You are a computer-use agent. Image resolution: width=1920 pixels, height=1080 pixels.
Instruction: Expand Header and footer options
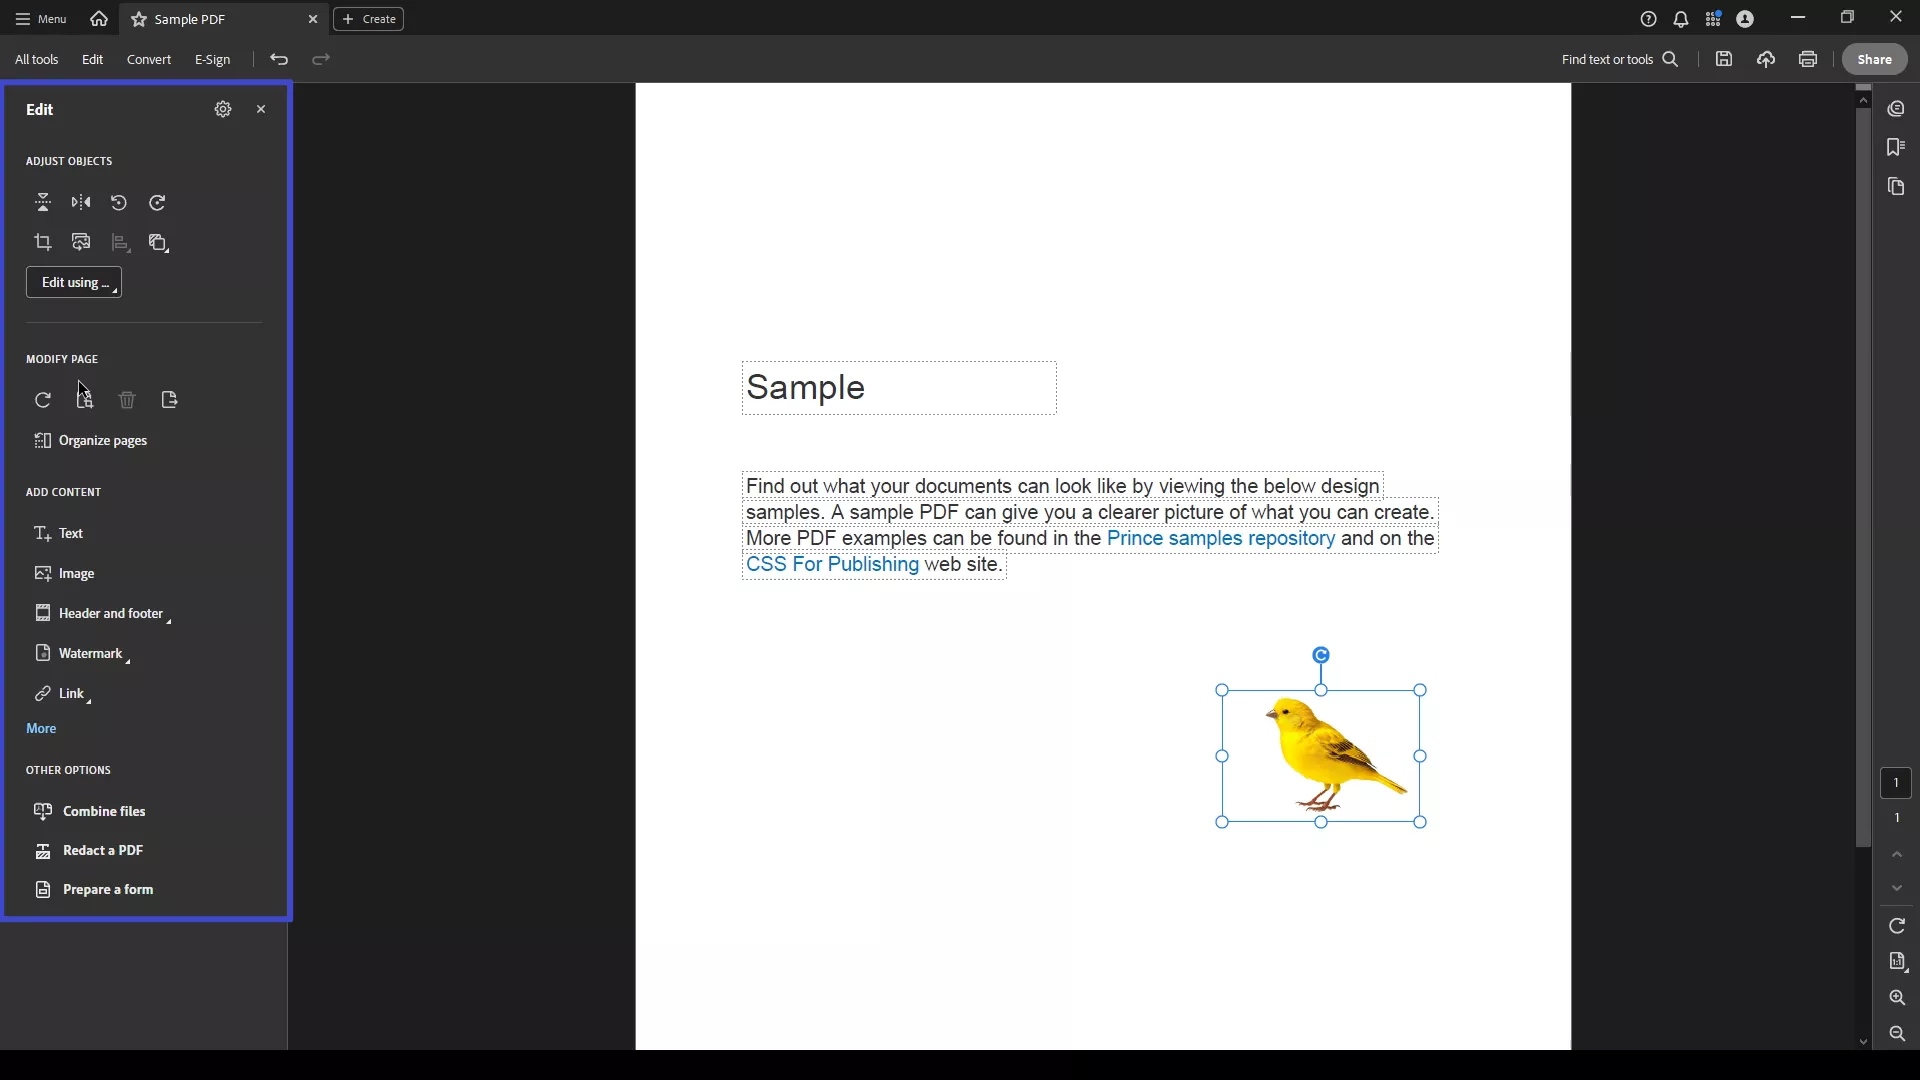tap(113, 613)
